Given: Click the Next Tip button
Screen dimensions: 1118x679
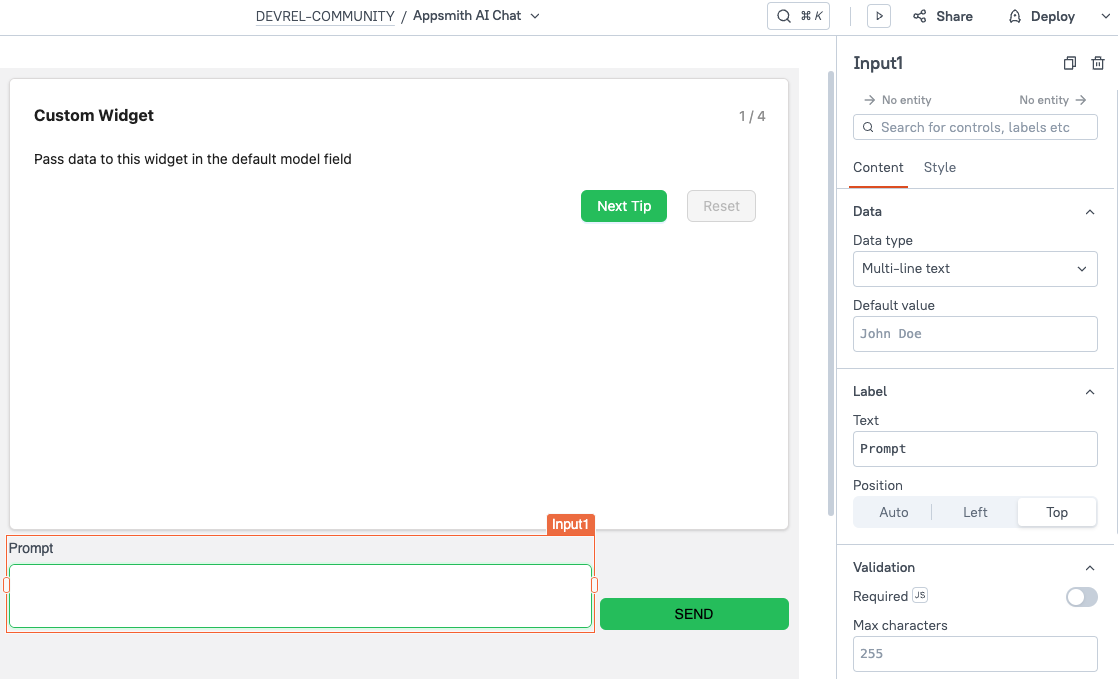Looking at the screenshot, I should click(623, 206).
